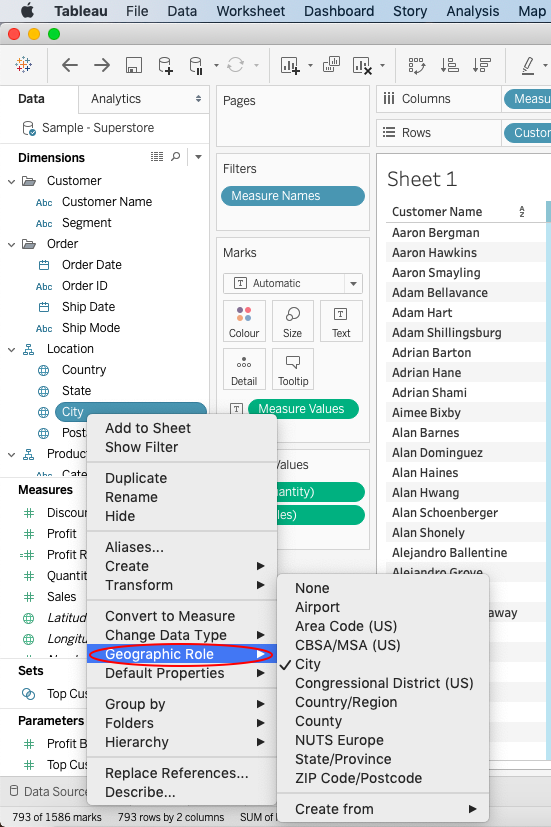Viewport: 551px width, 827px height.
Task: Select Country/Region geographic role
Action: [346, 702]
